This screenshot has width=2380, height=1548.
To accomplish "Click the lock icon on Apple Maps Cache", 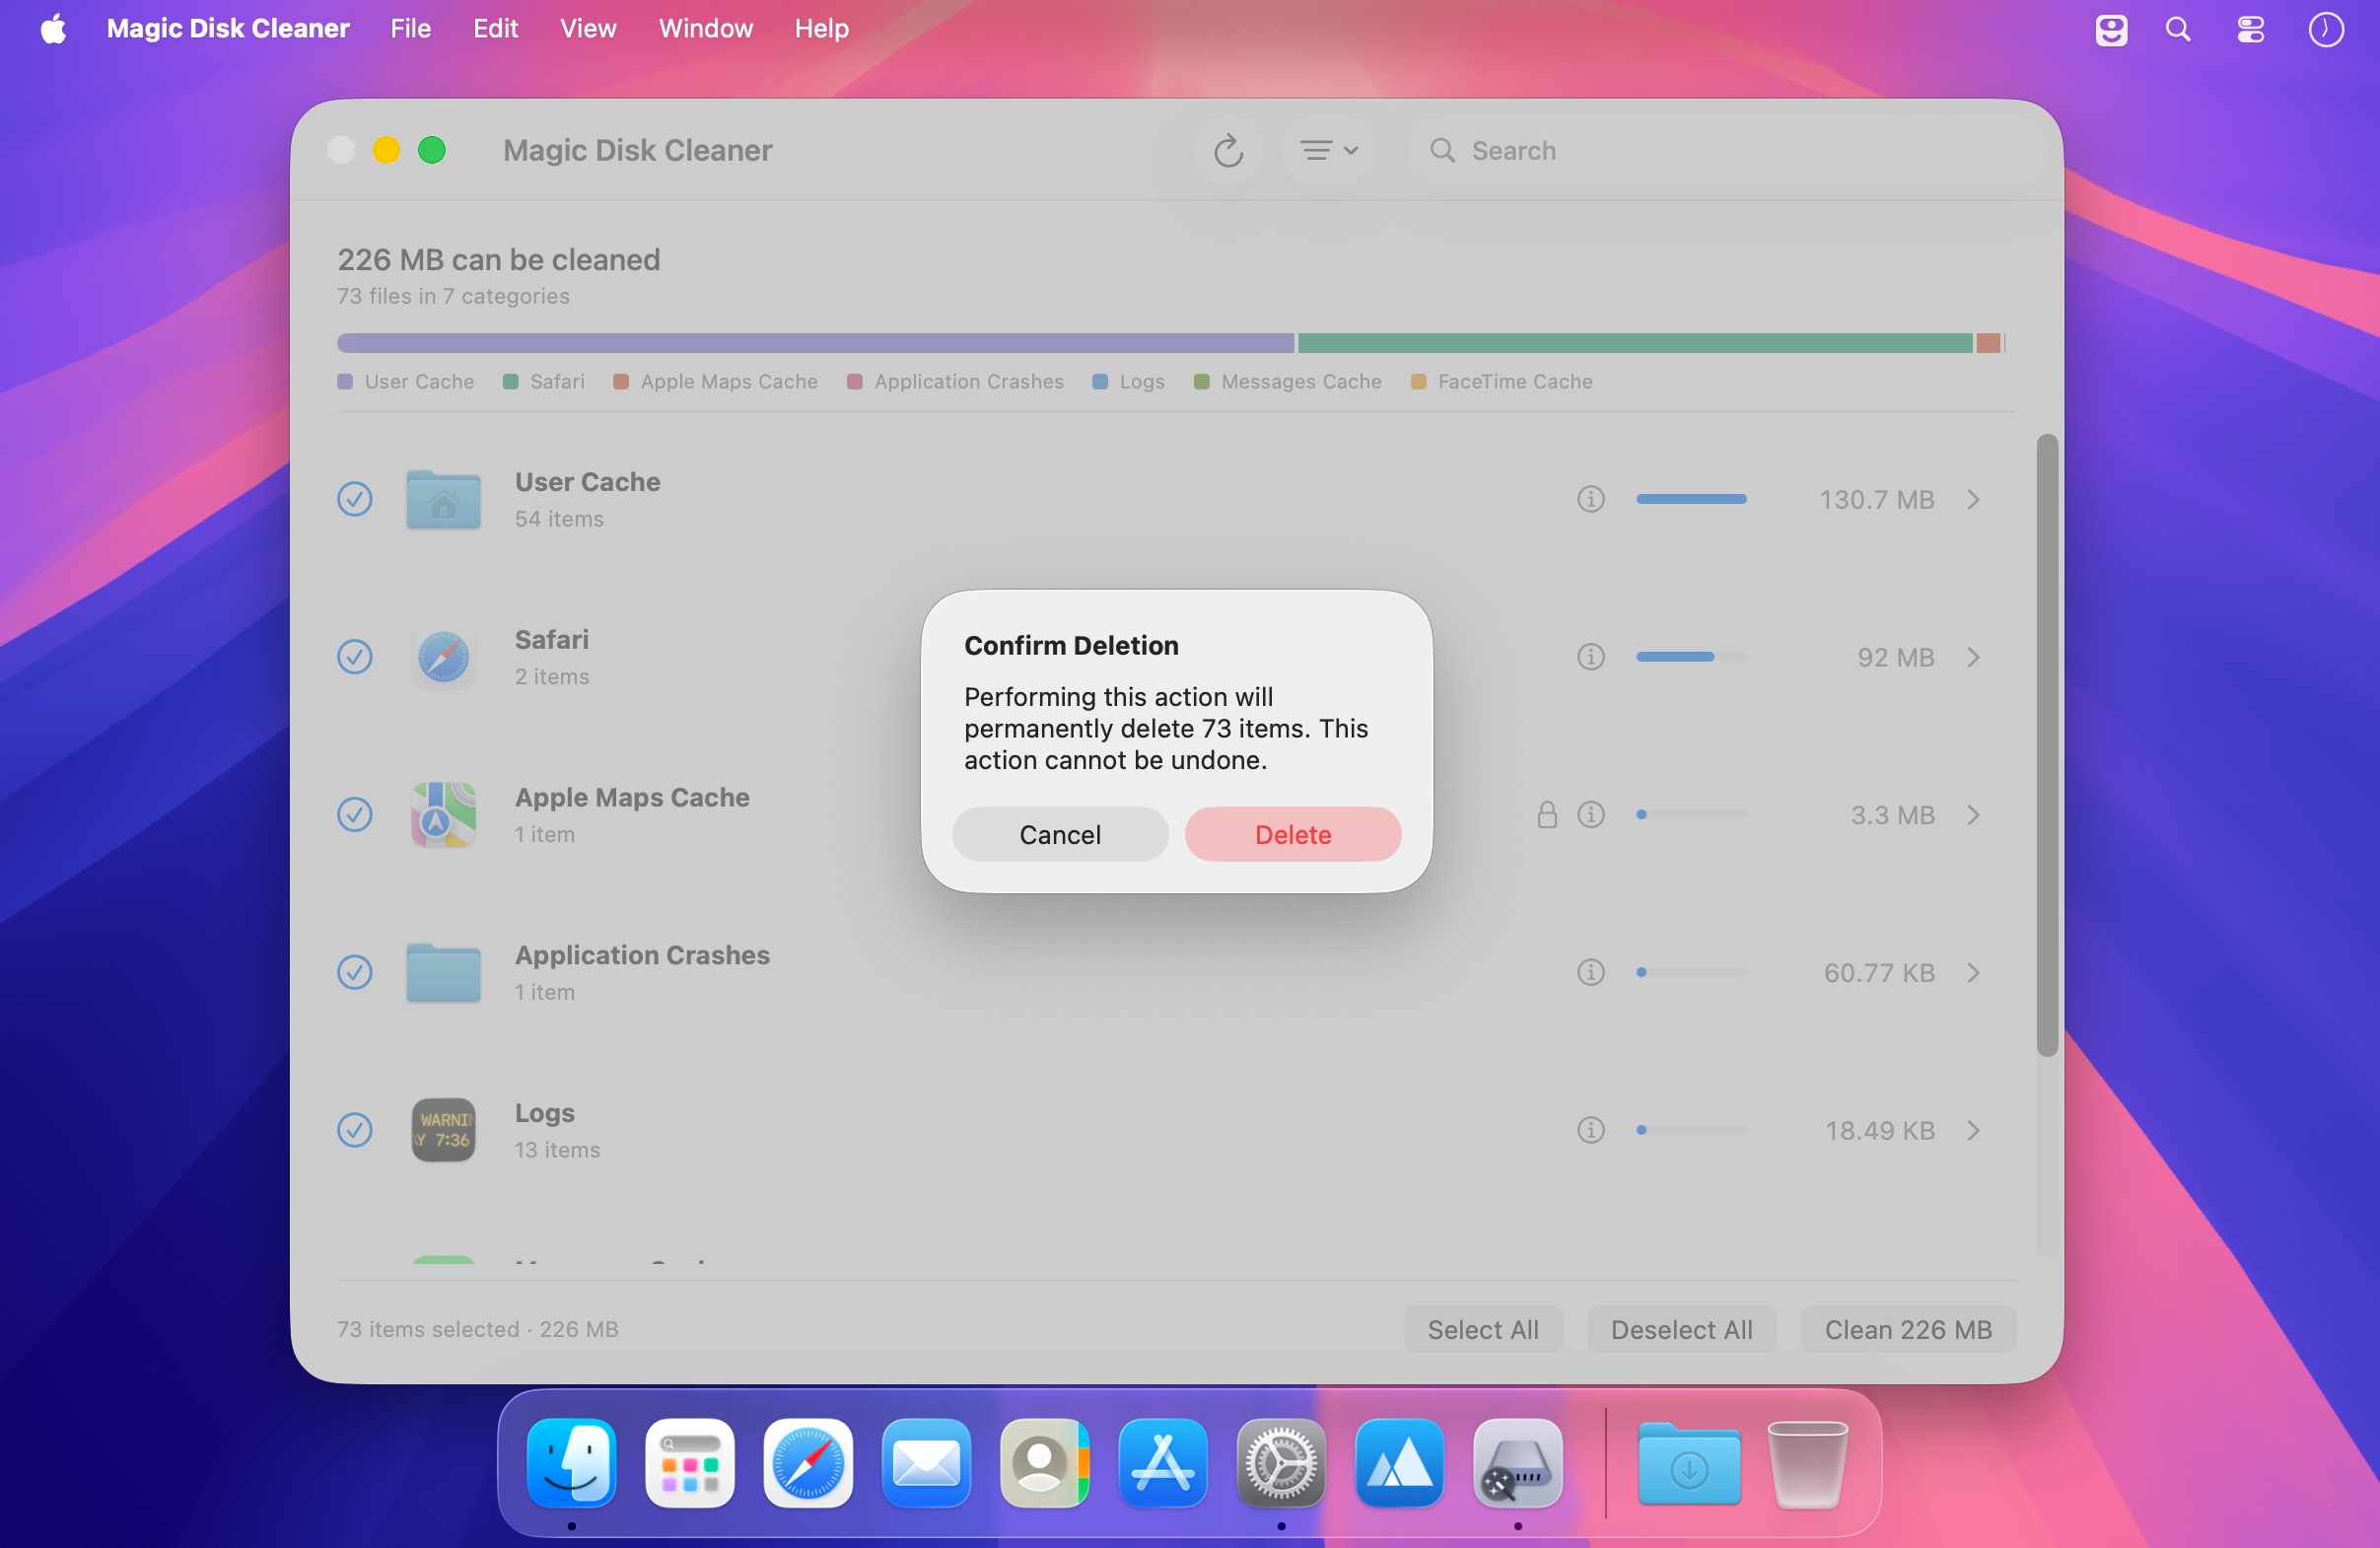I will [x=1547, y=815].
